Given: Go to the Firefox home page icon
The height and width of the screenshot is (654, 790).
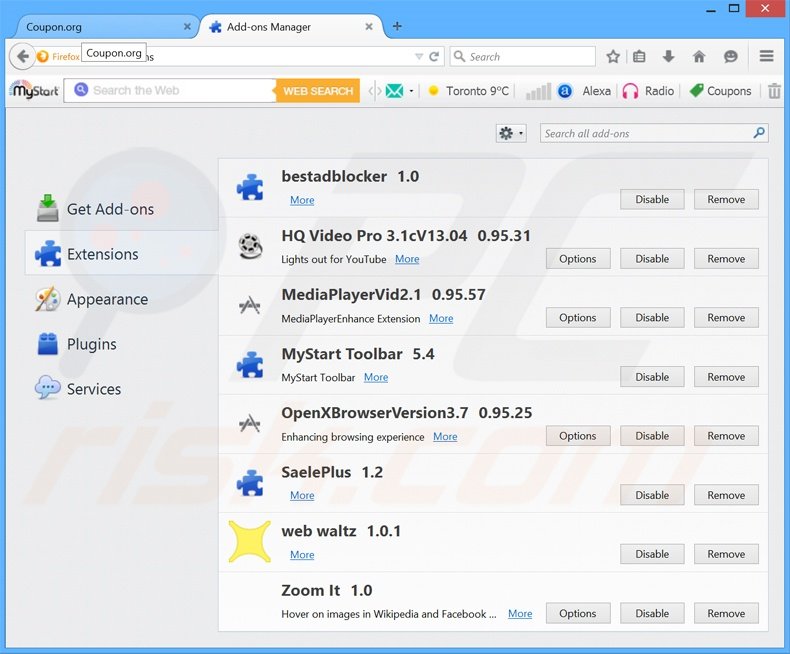Looking at the screenshot, I should point(699,57).
